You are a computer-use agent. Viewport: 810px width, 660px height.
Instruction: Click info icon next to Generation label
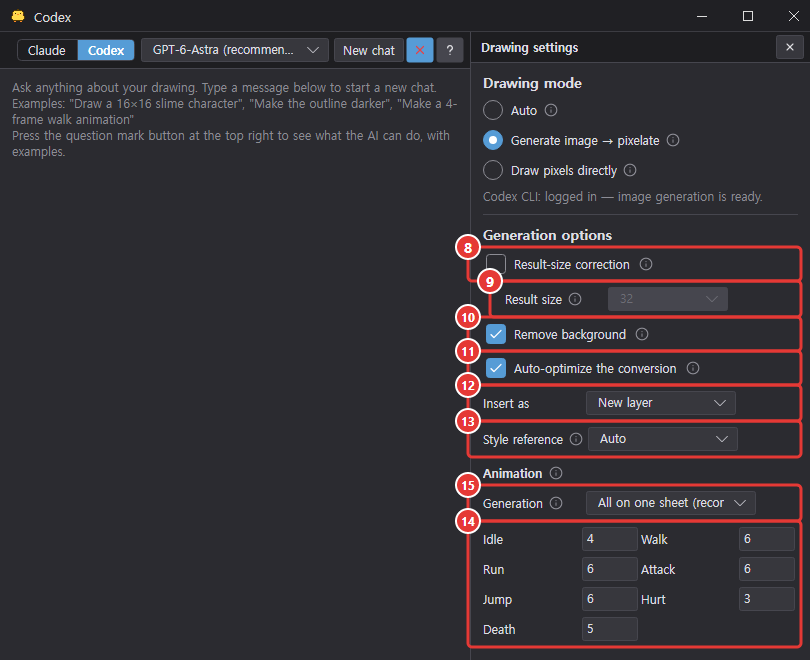point(556,503)
